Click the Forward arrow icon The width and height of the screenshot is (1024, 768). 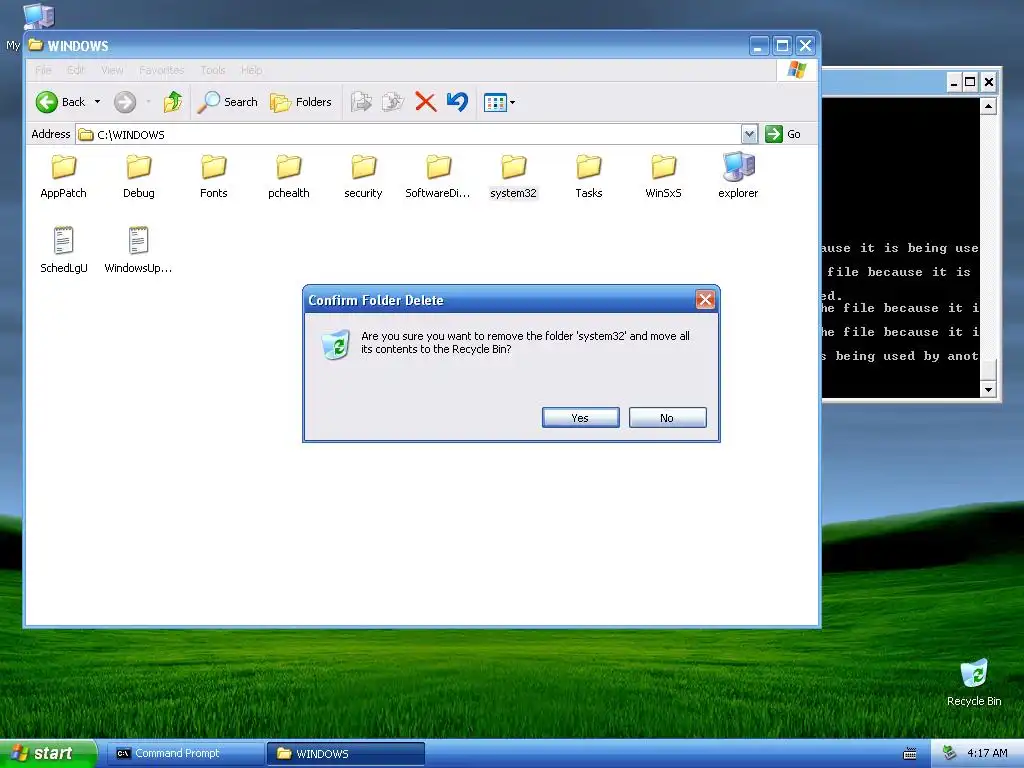click(x=125, y=102)
